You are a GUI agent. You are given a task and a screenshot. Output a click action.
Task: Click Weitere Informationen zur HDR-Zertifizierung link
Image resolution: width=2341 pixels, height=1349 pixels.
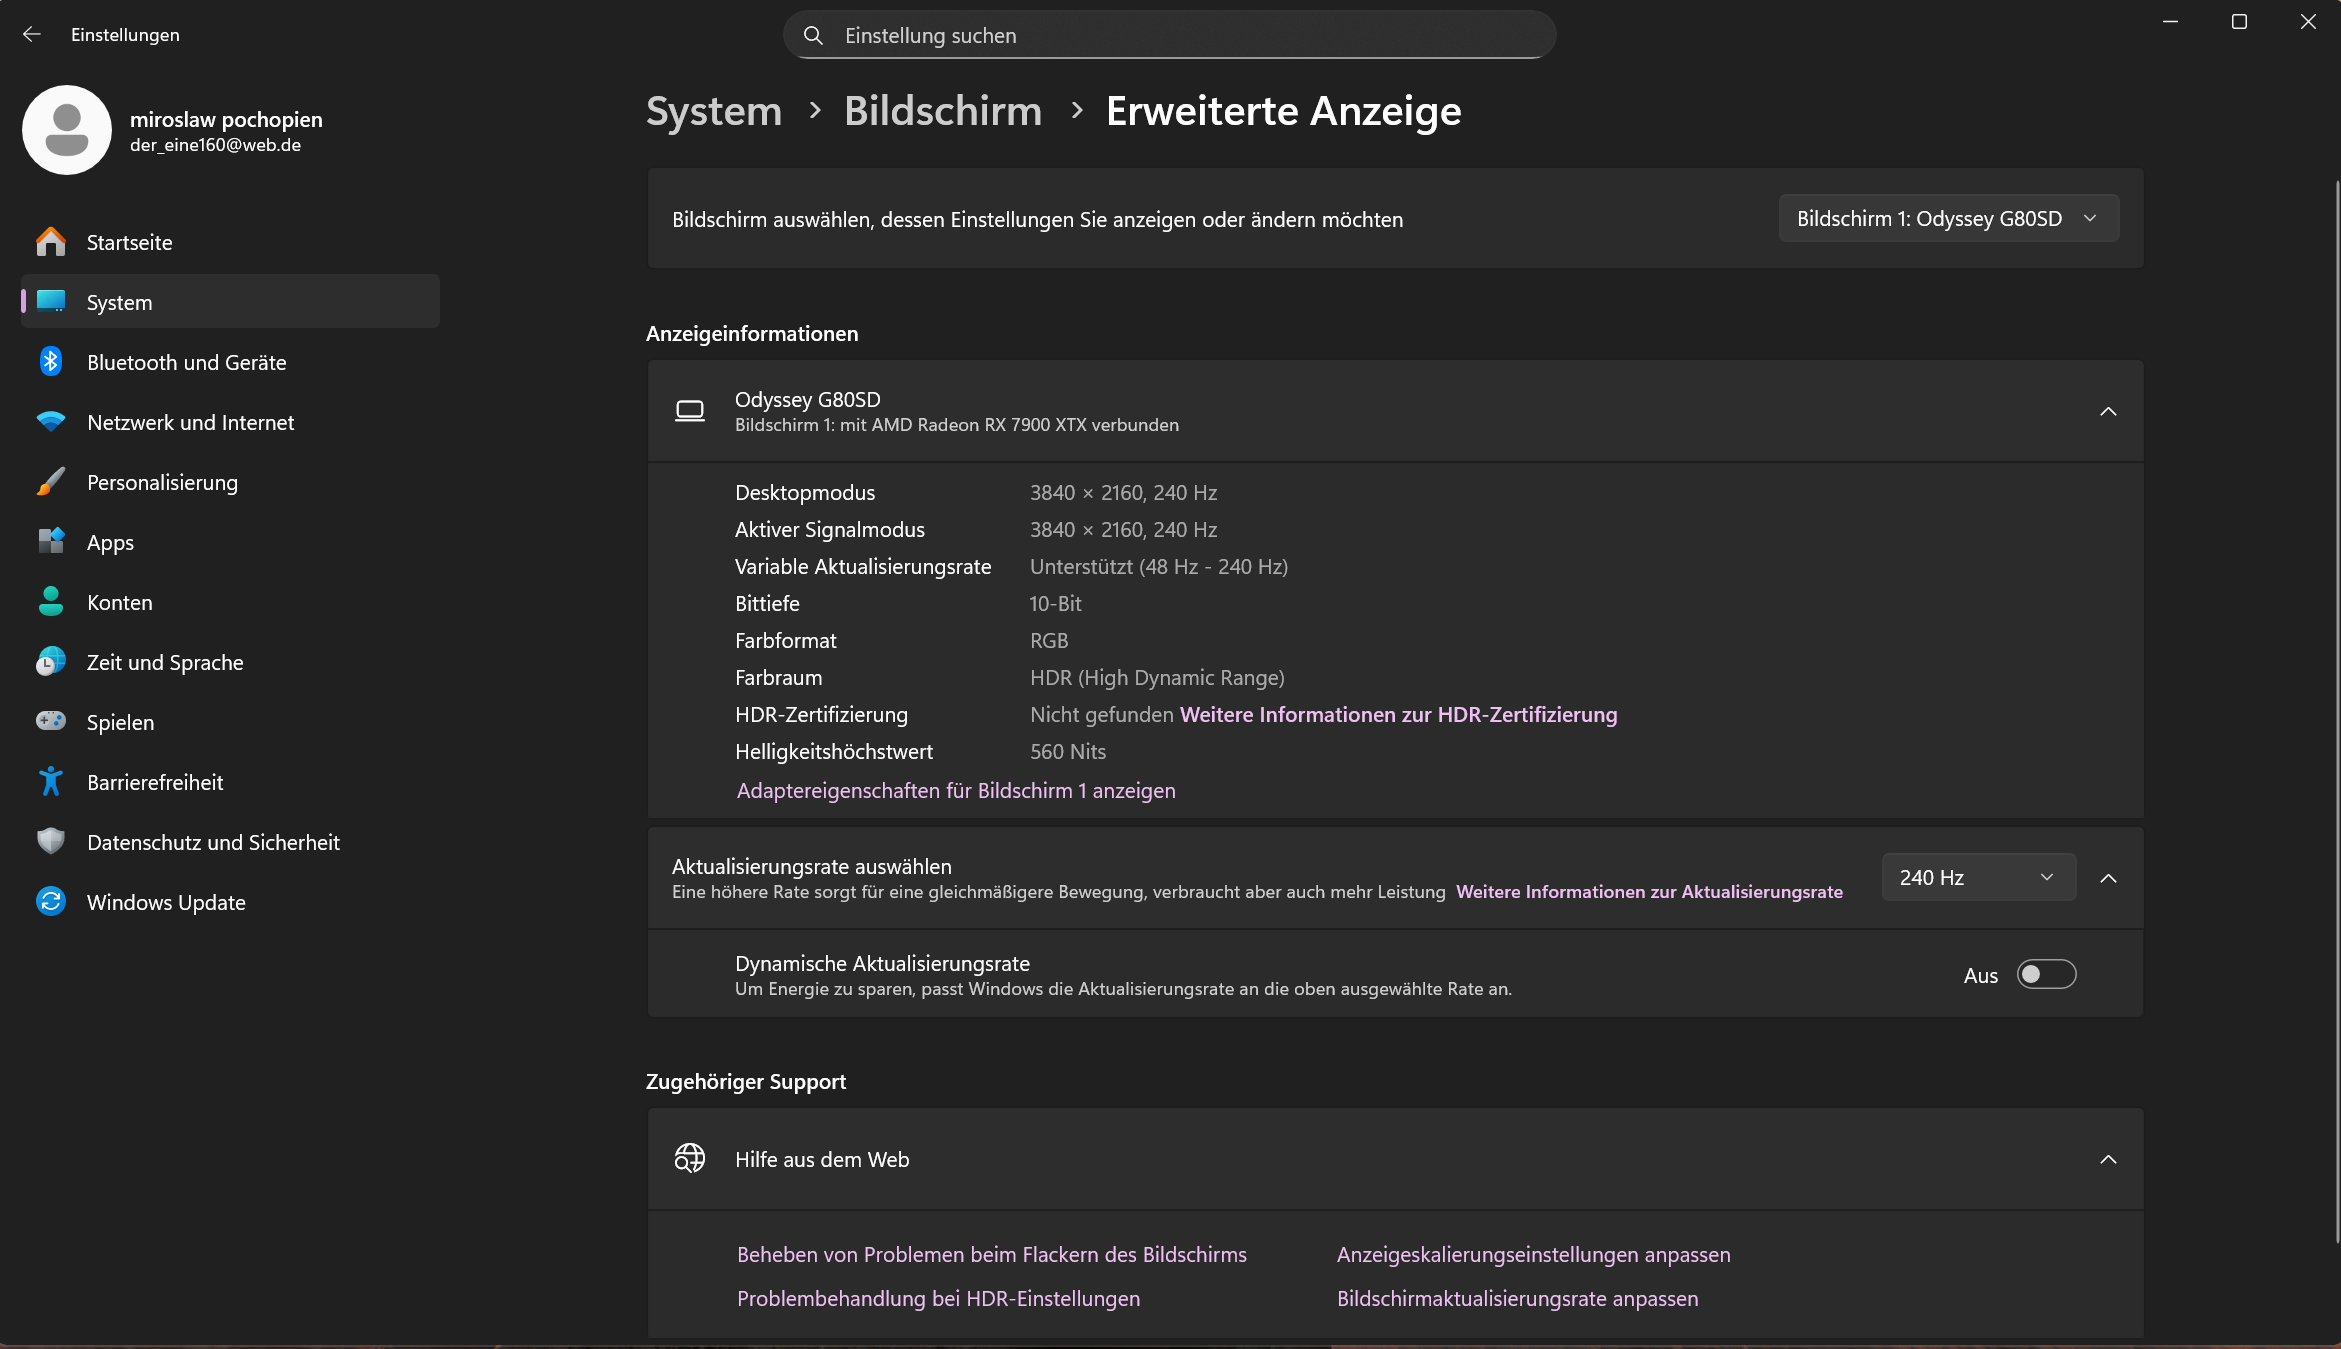coord(1398,714)
